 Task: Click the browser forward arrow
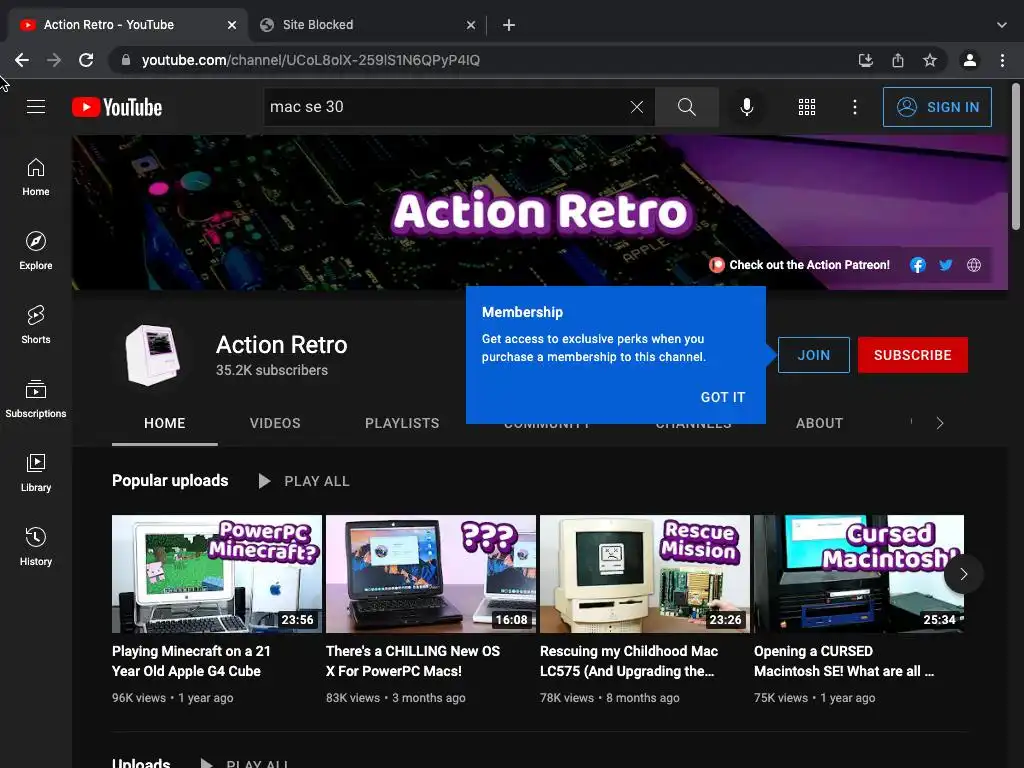54,60
